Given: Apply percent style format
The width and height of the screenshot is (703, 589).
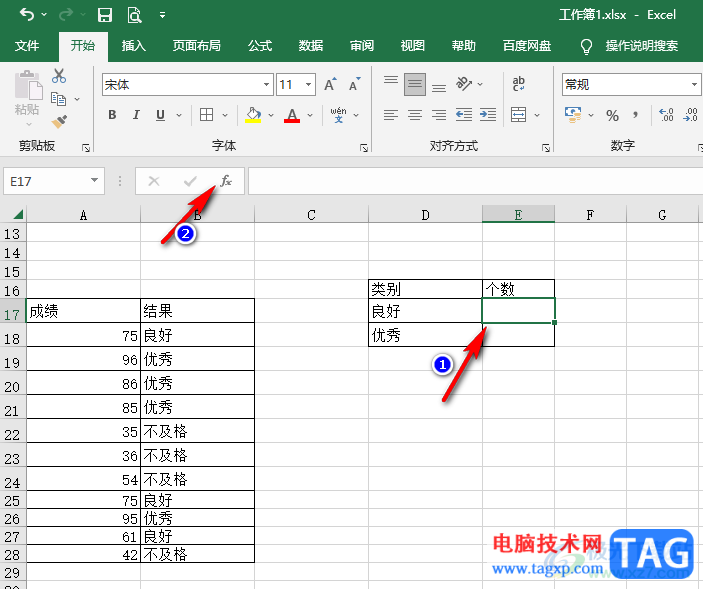Looking at the screenshot, I should tap(612, 115).
